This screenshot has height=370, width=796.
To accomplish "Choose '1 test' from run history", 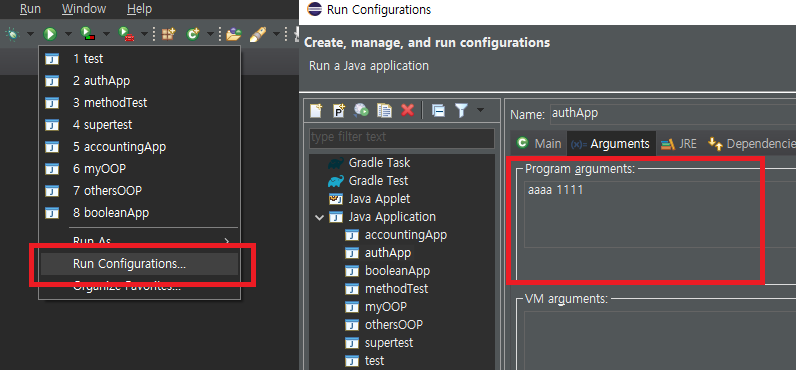I will (139, 59).
